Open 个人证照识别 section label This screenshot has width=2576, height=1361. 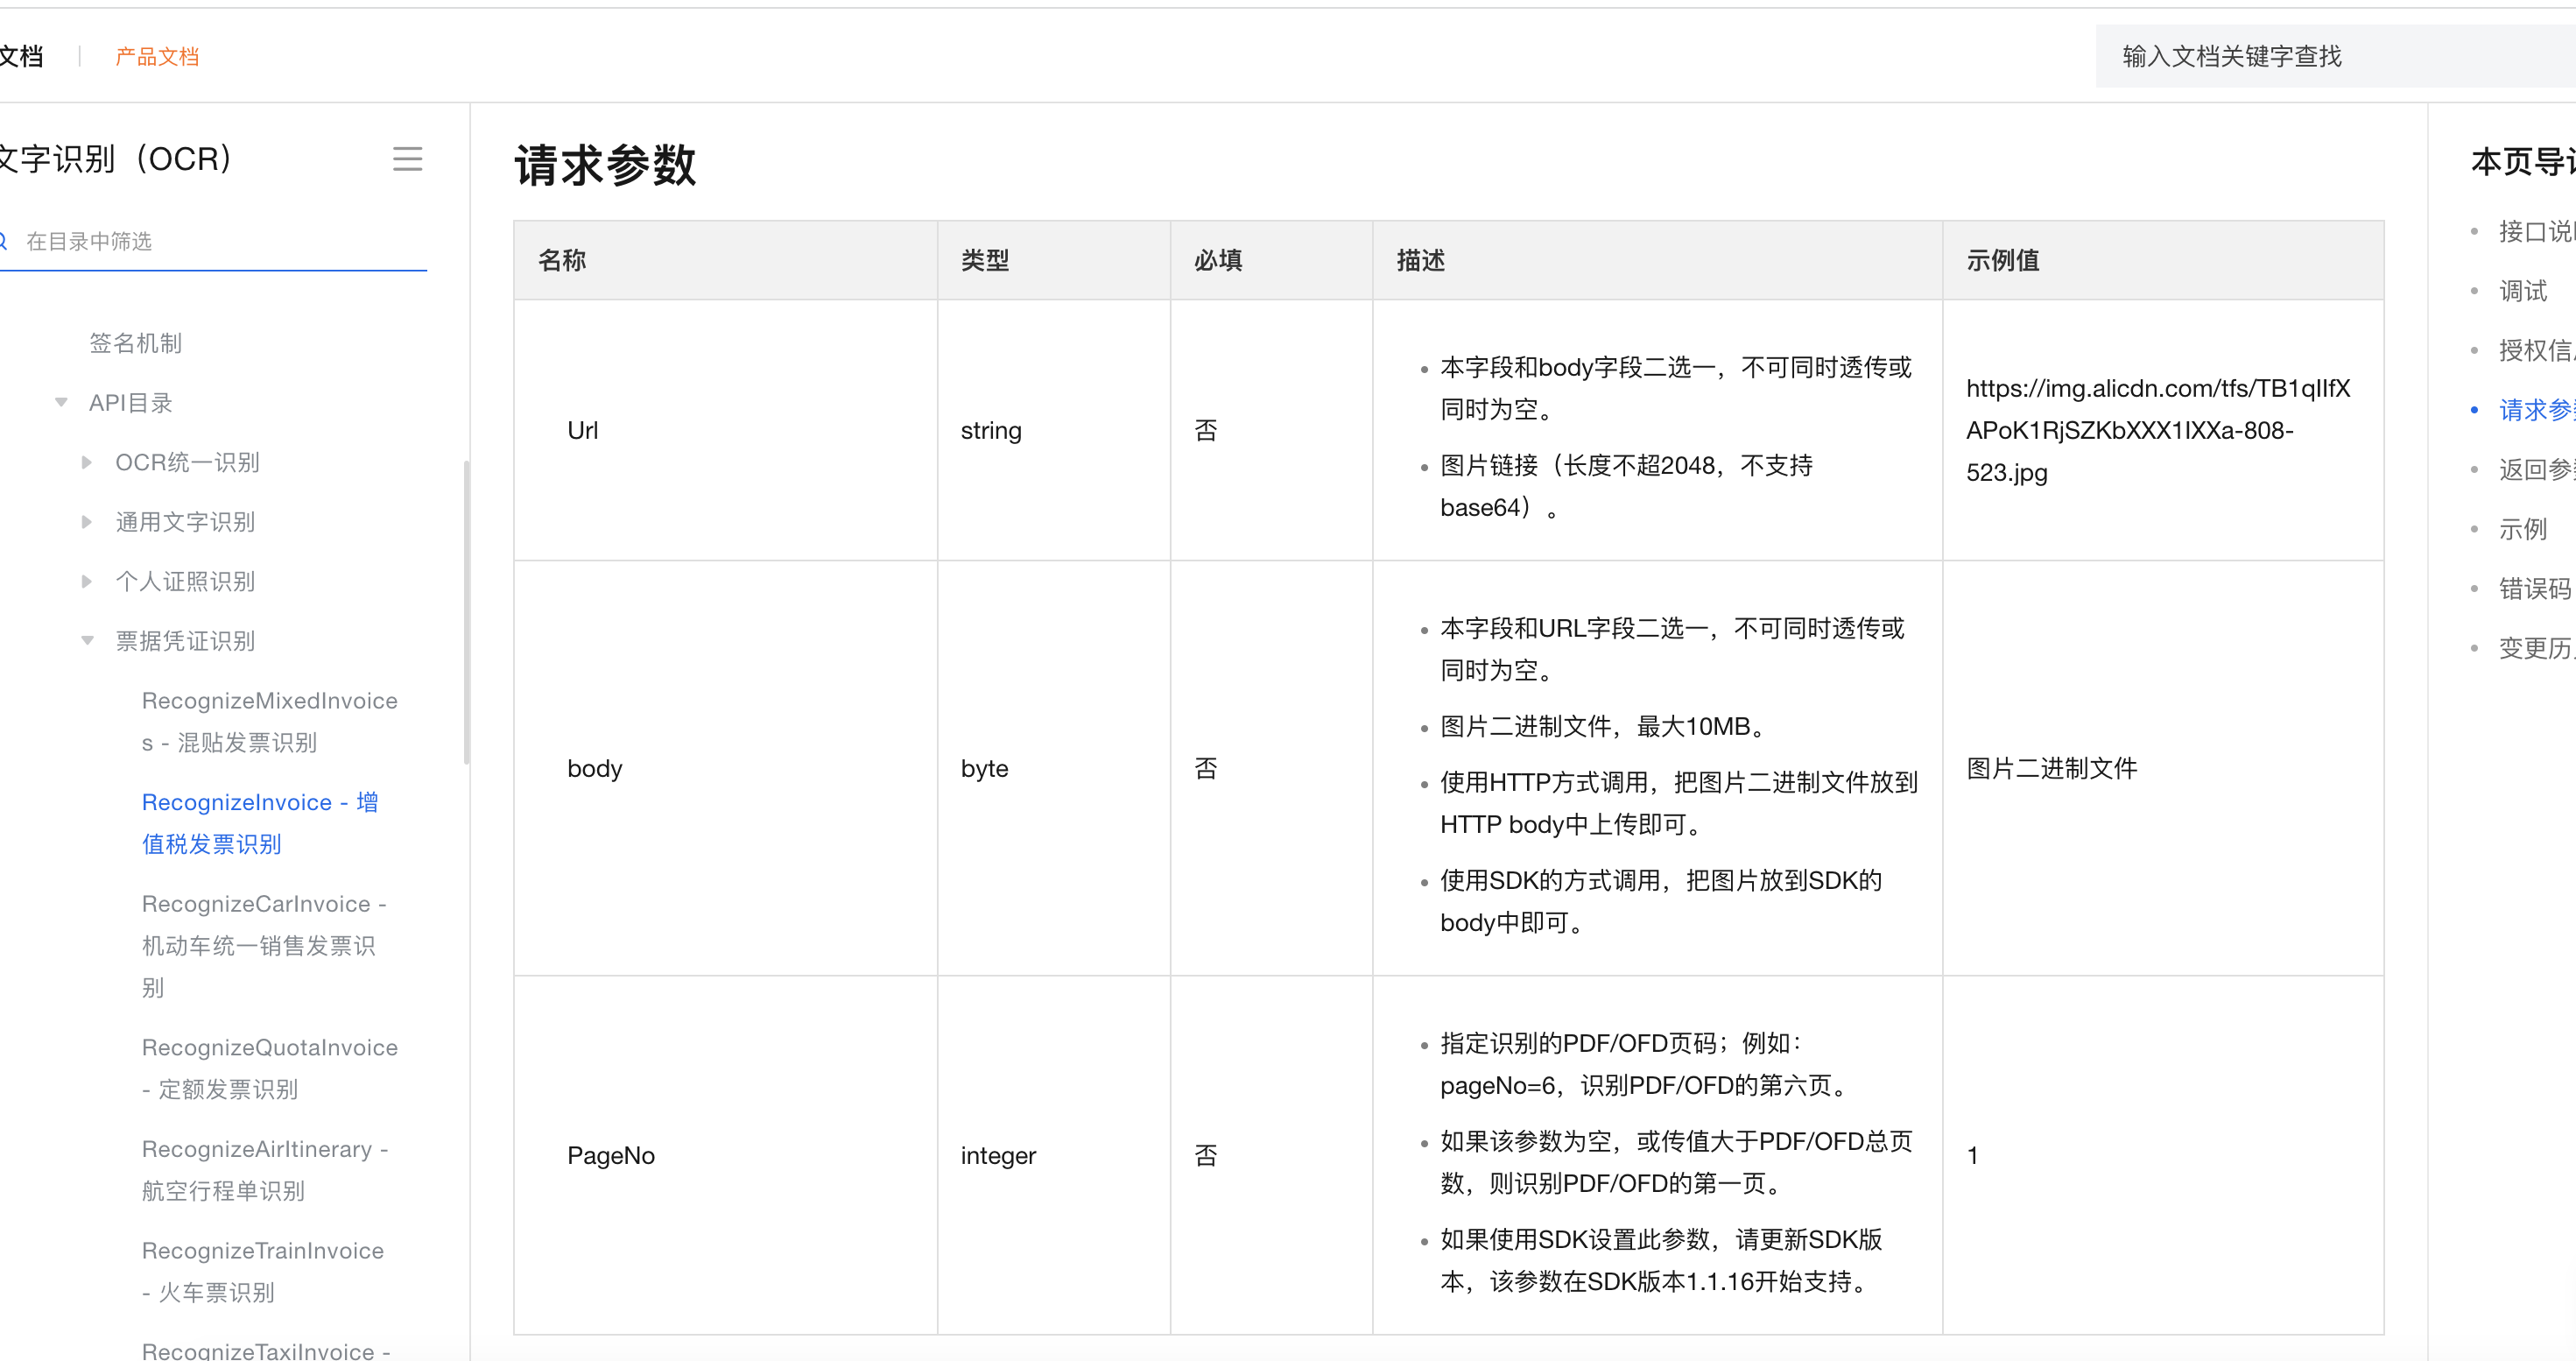click(185, 581)
